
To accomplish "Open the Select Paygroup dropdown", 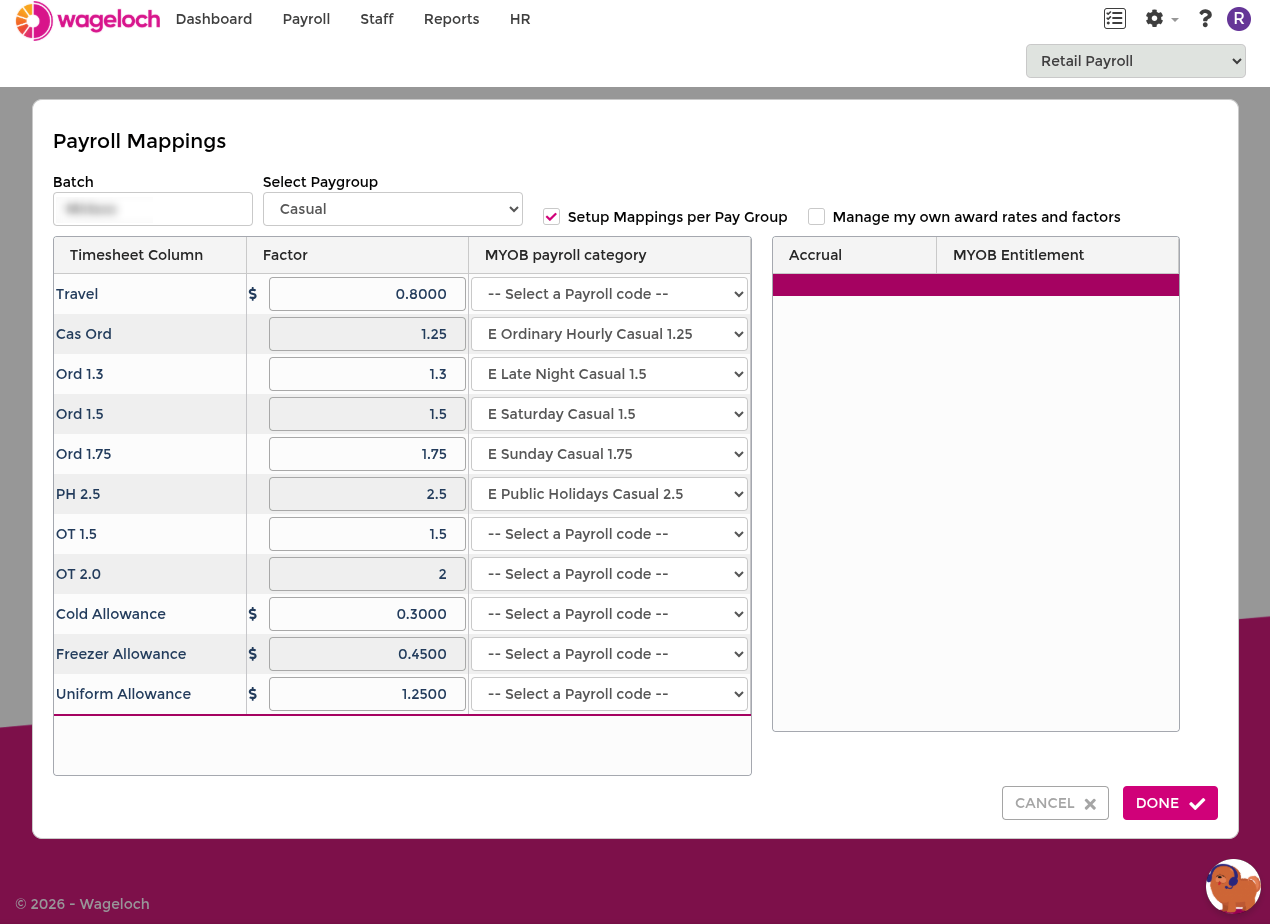I will pyautogui.click(x=393, y=209).
